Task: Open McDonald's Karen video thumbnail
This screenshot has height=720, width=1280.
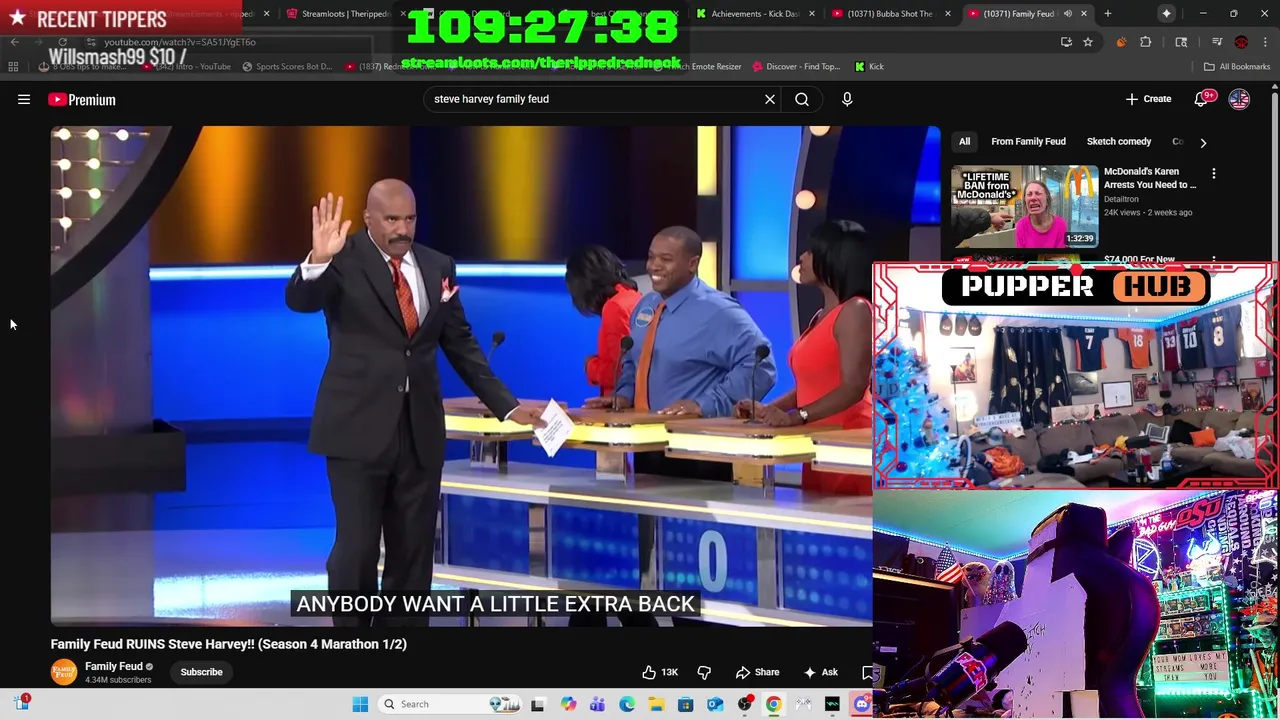Action: [1024, 206]
